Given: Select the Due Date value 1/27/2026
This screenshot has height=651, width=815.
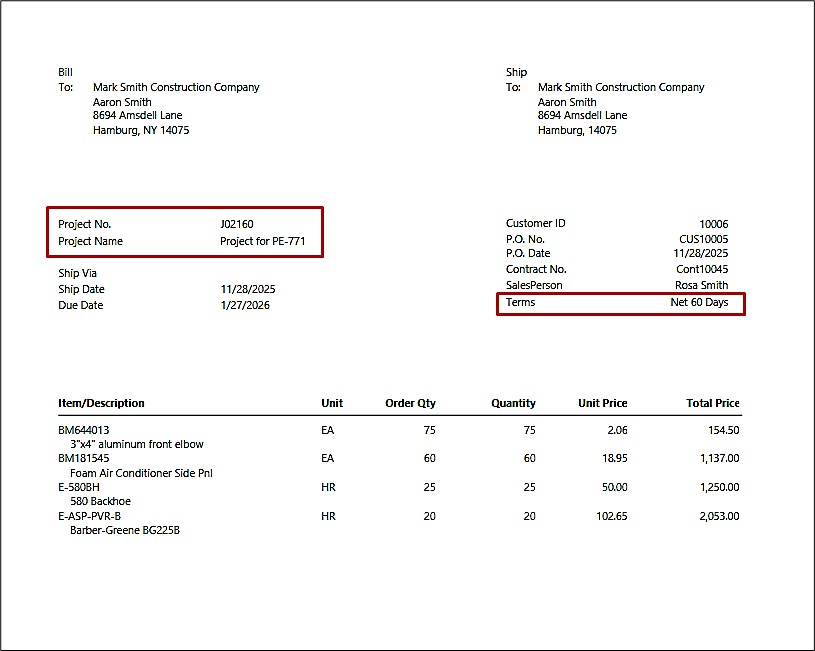Looking at the screenshot, I should 244,305.
